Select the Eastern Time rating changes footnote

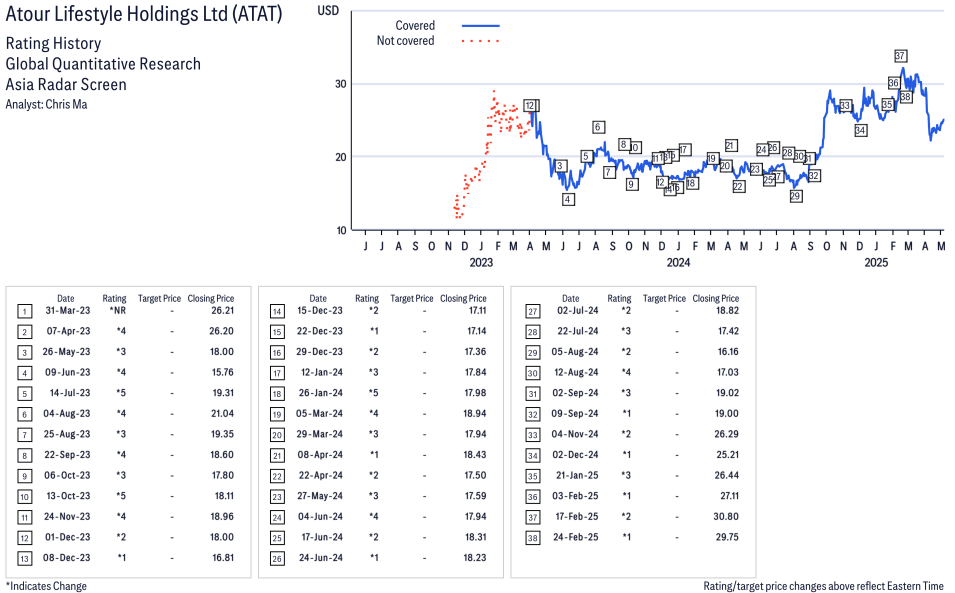click(x=823, y=586)
